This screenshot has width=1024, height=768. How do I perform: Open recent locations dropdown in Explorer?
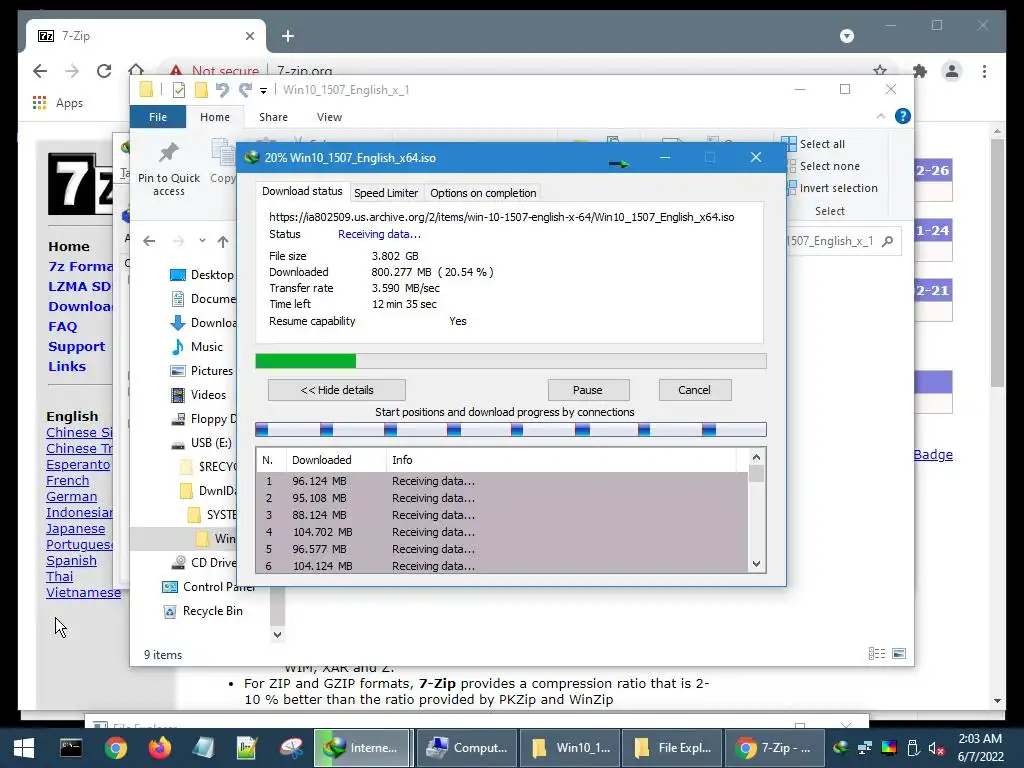pos(202,241)
